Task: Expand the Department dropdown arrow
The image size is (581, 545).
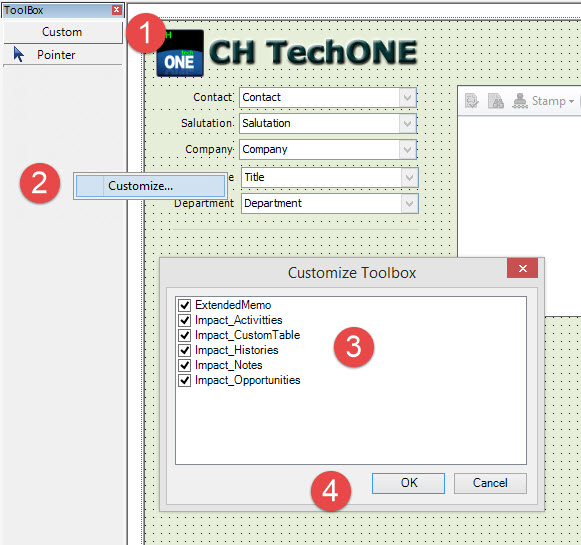Action: [409, 203]
